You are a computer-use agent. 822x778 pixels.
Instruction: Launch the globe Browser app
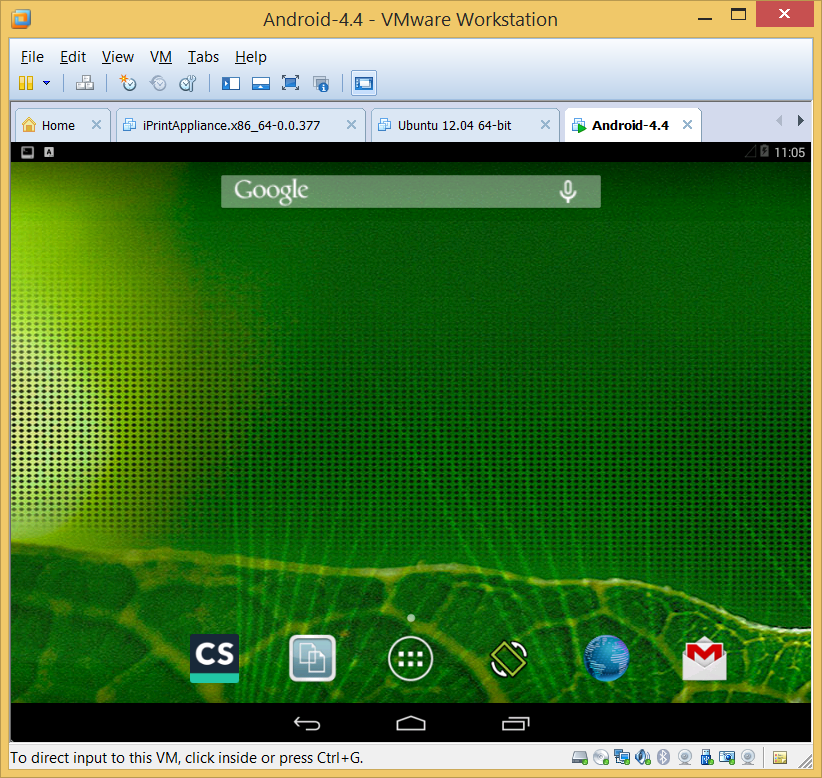point(607,658)
